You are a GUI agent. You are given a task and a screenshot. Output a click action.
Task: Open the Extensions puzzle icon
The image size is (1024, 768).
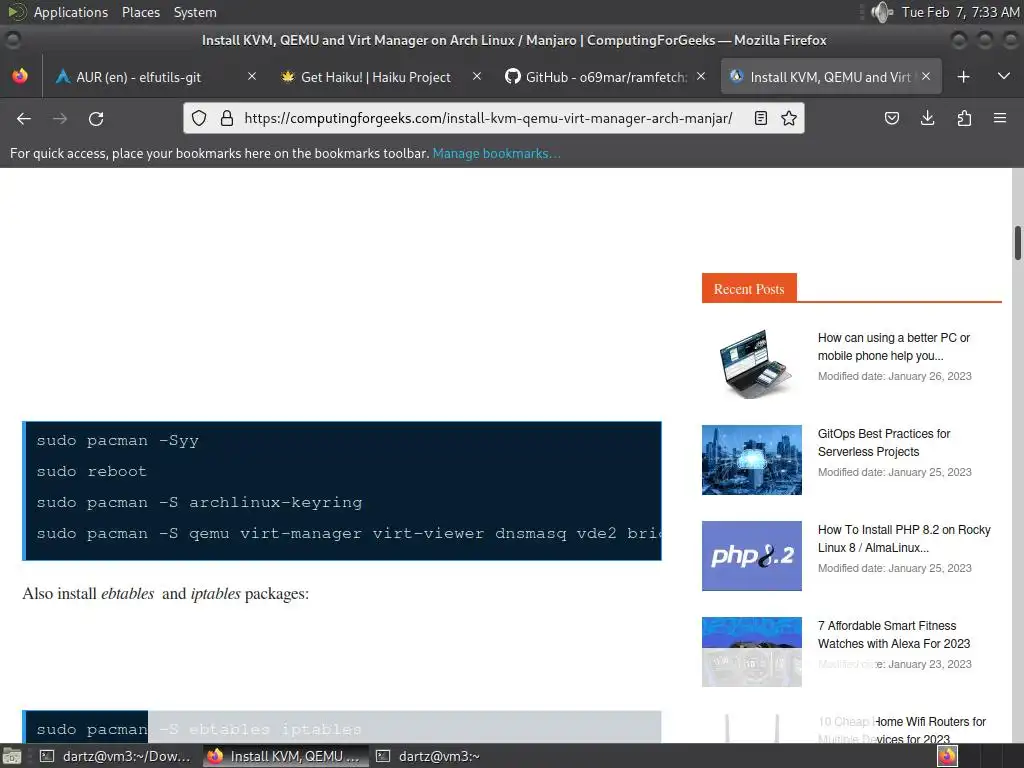point(964,118)
